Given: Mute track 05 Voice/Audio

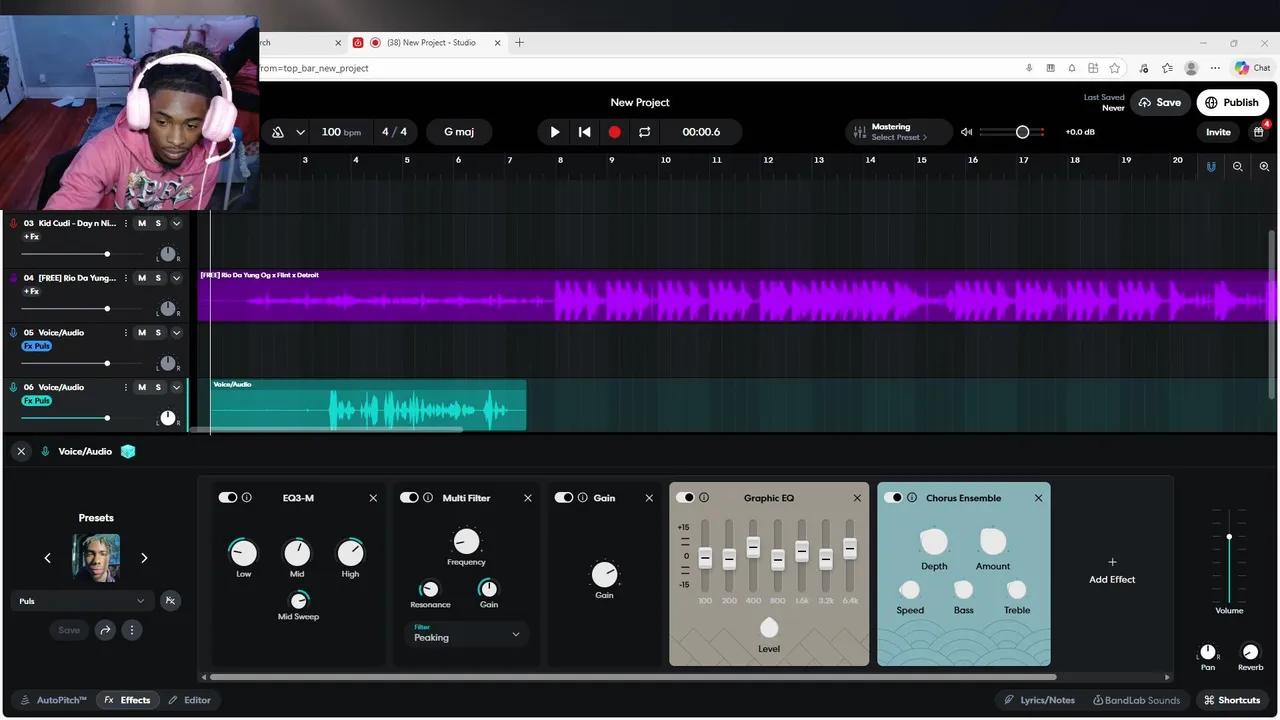Looking at the screenshot, I should pos(142,332).
